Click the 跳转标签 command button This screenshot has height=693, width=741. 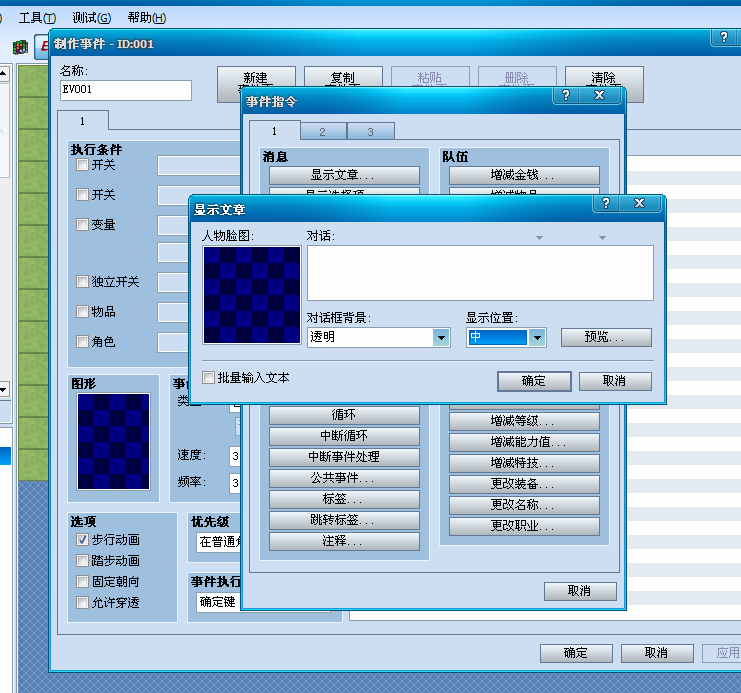(344, 520)
